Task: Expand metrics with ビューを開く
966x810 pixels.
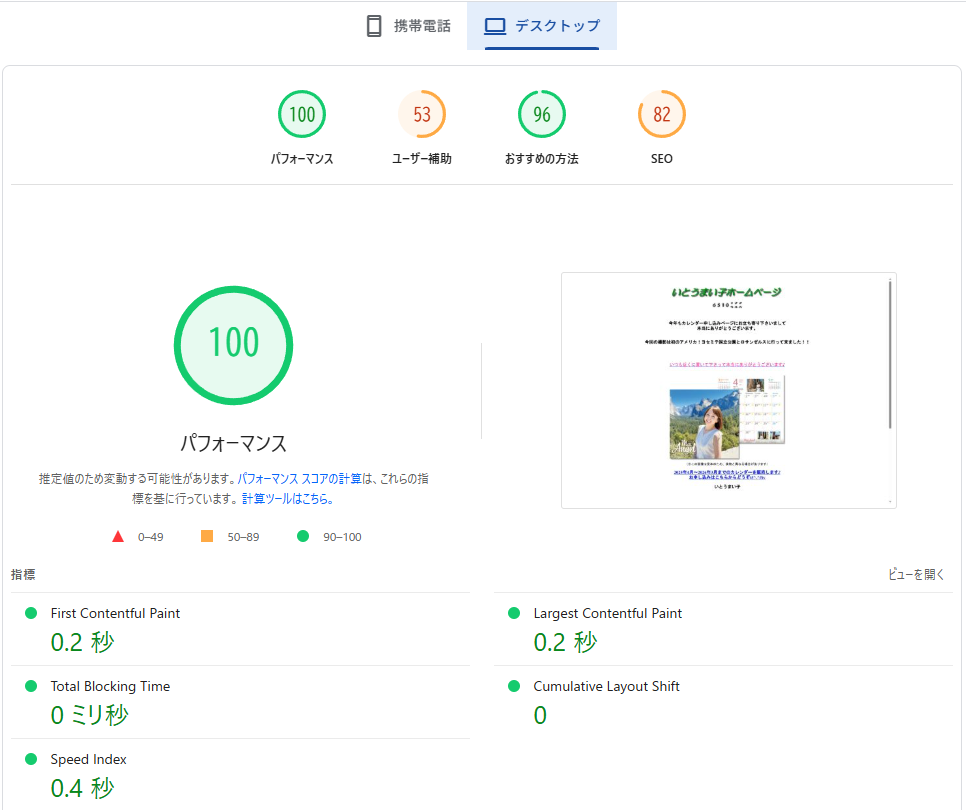Action: pyautogui.click(x=916, y=574)
